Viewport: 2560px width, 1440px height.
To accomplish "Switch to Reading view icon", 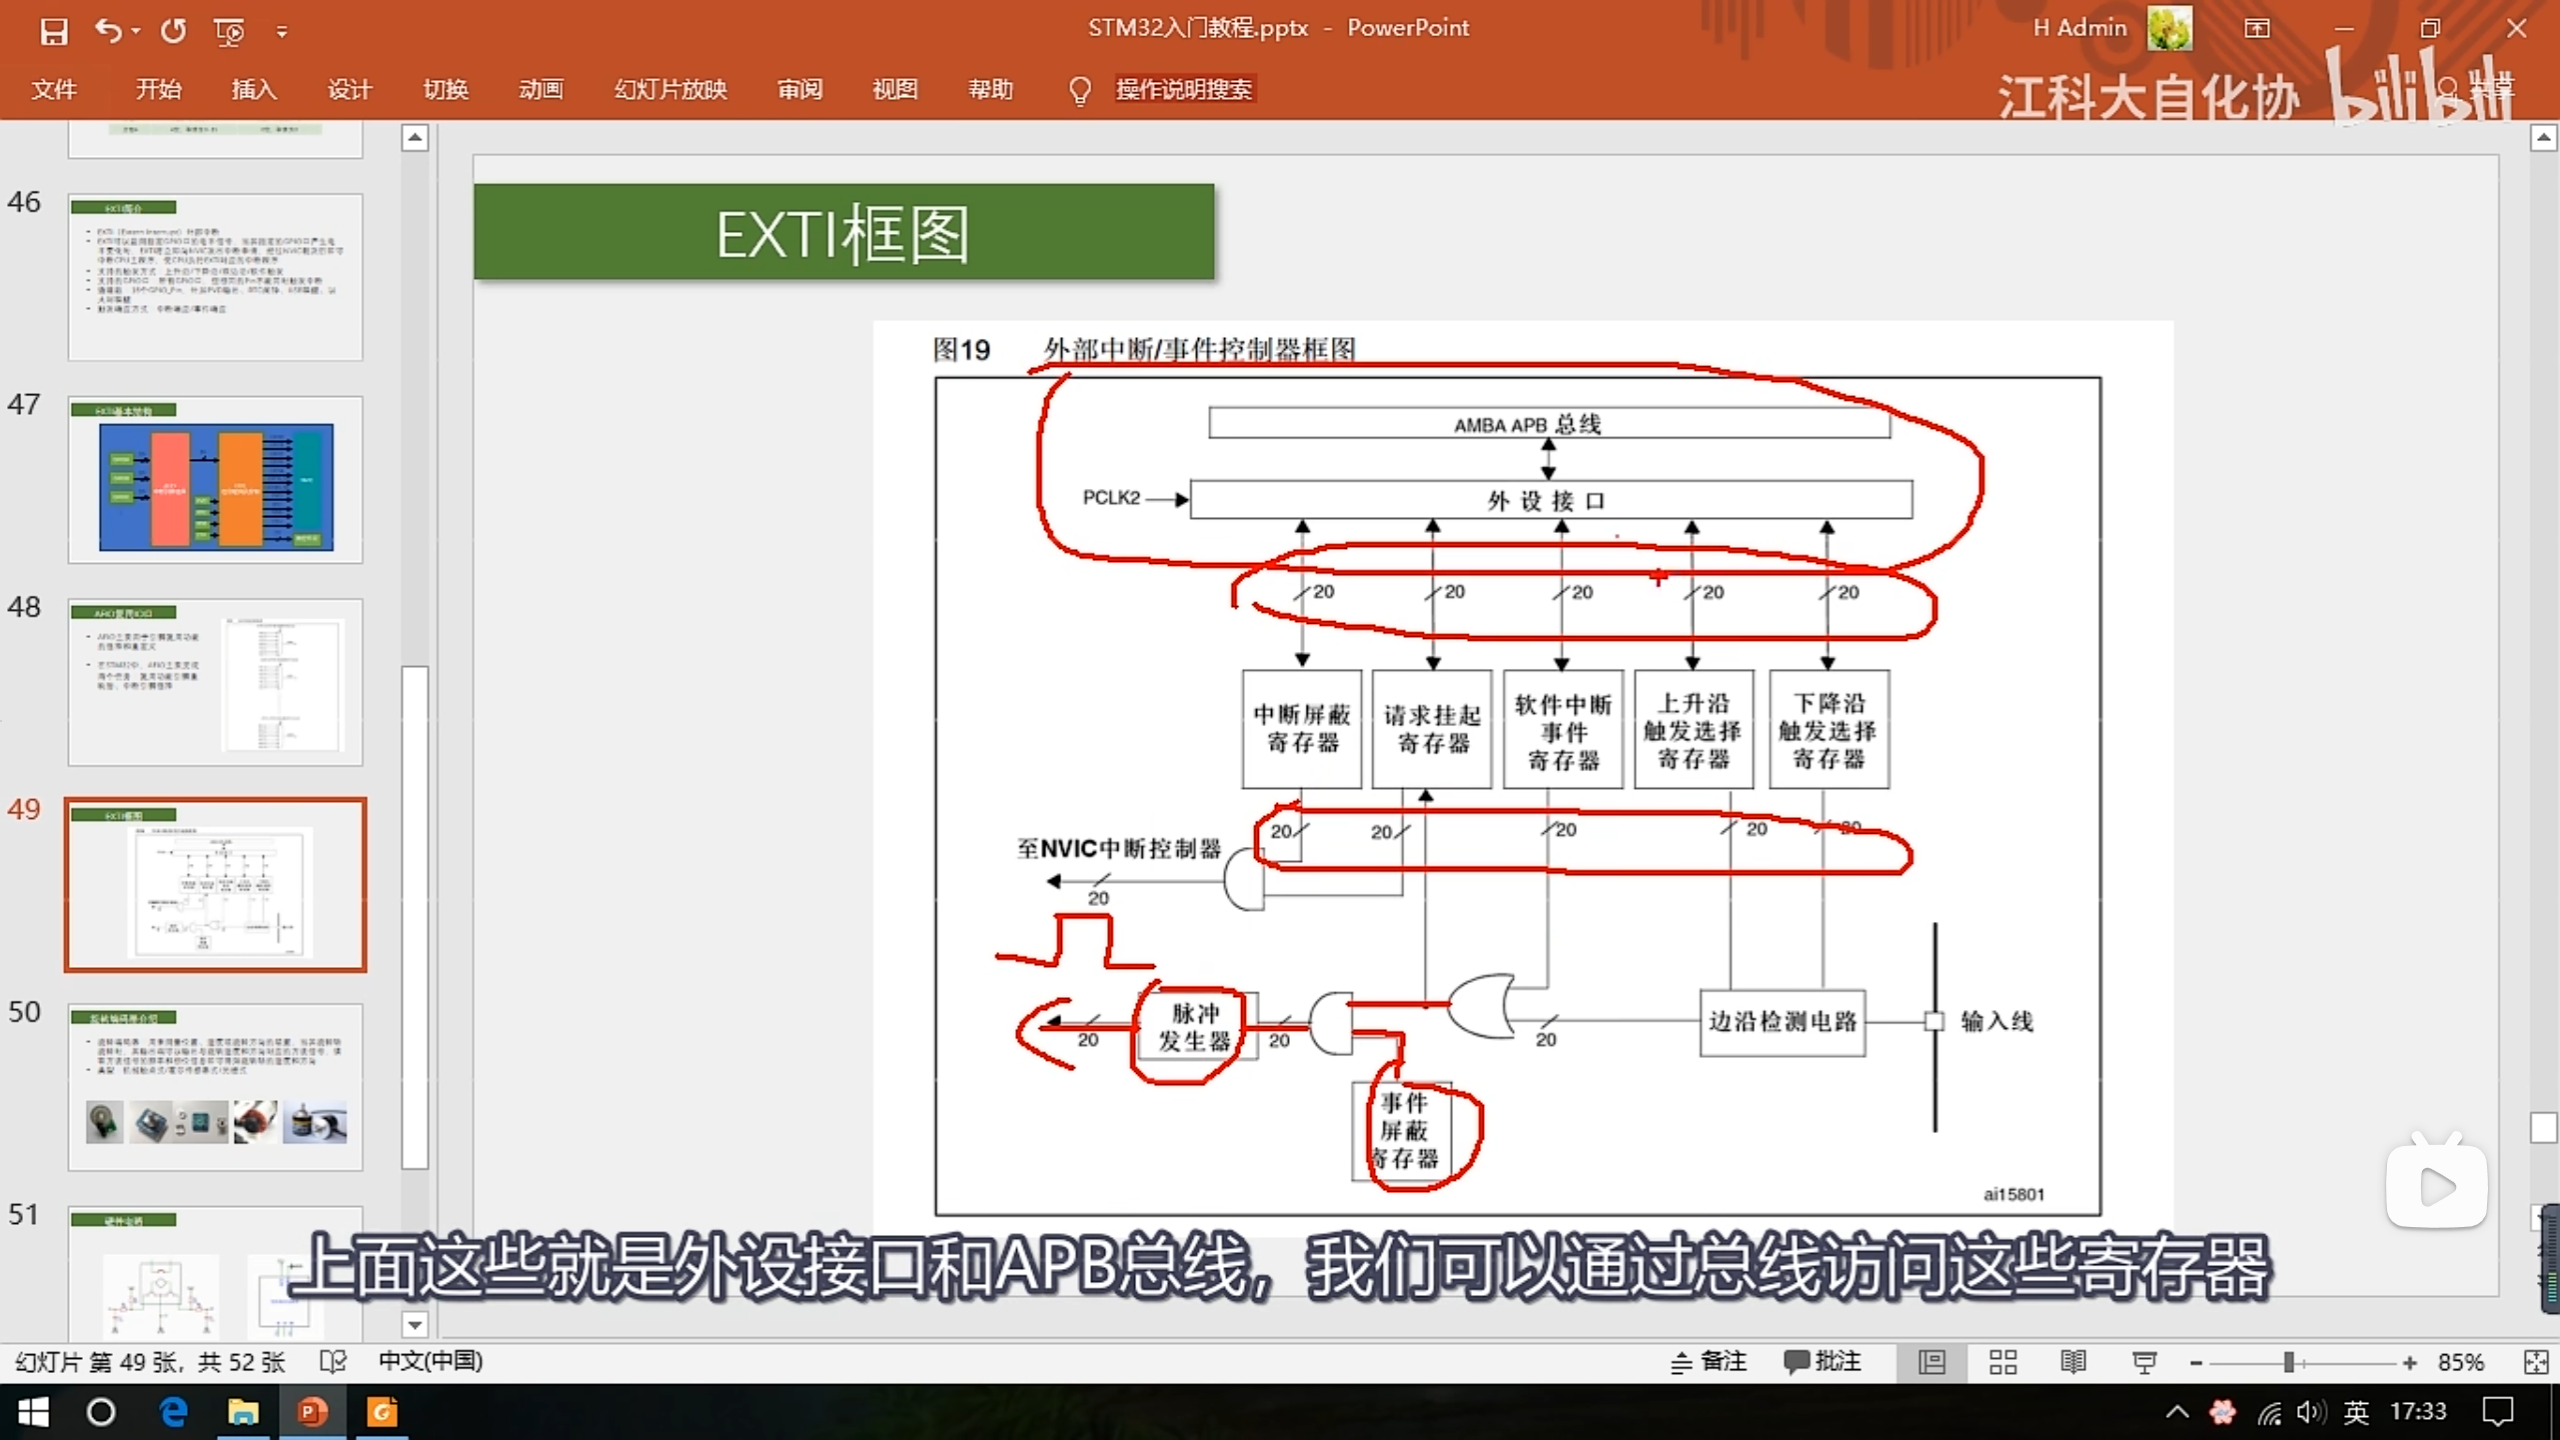I will [2073, 1362].
